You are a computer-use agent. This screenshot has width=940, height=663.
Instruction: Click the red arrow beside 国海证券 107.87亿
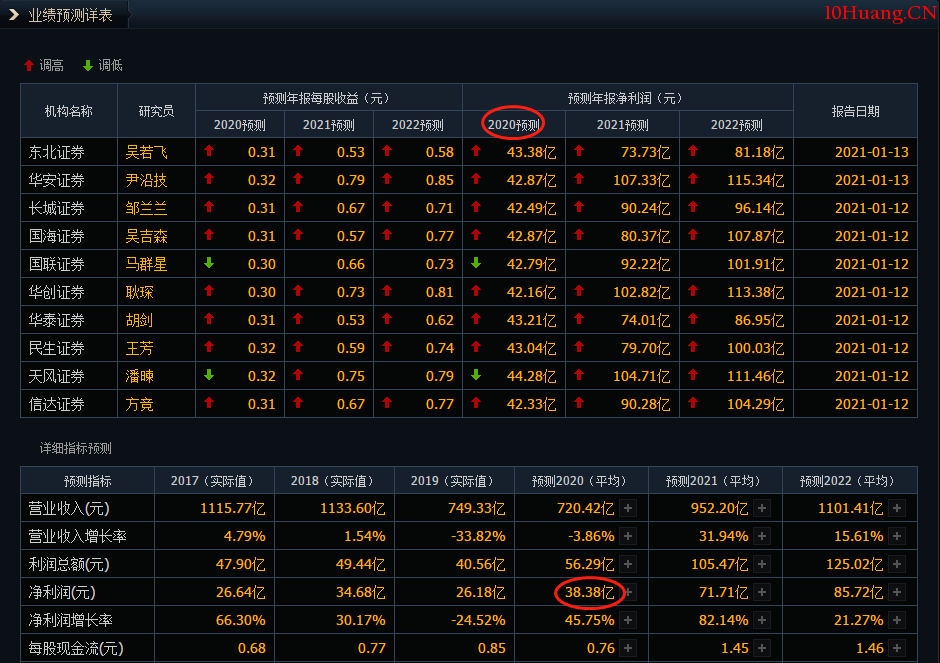693,235
